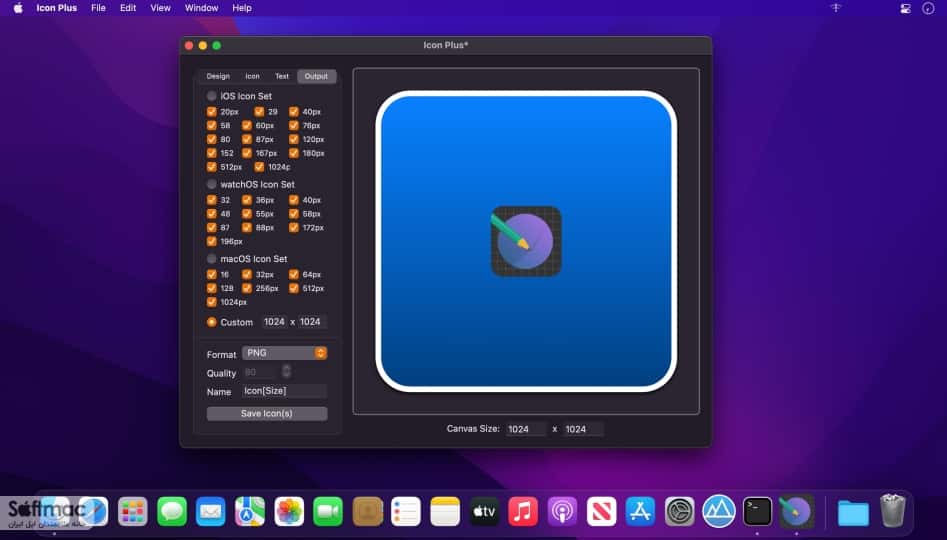Open the Window menu
Viewport: 947px width, 540px height.
201,8
